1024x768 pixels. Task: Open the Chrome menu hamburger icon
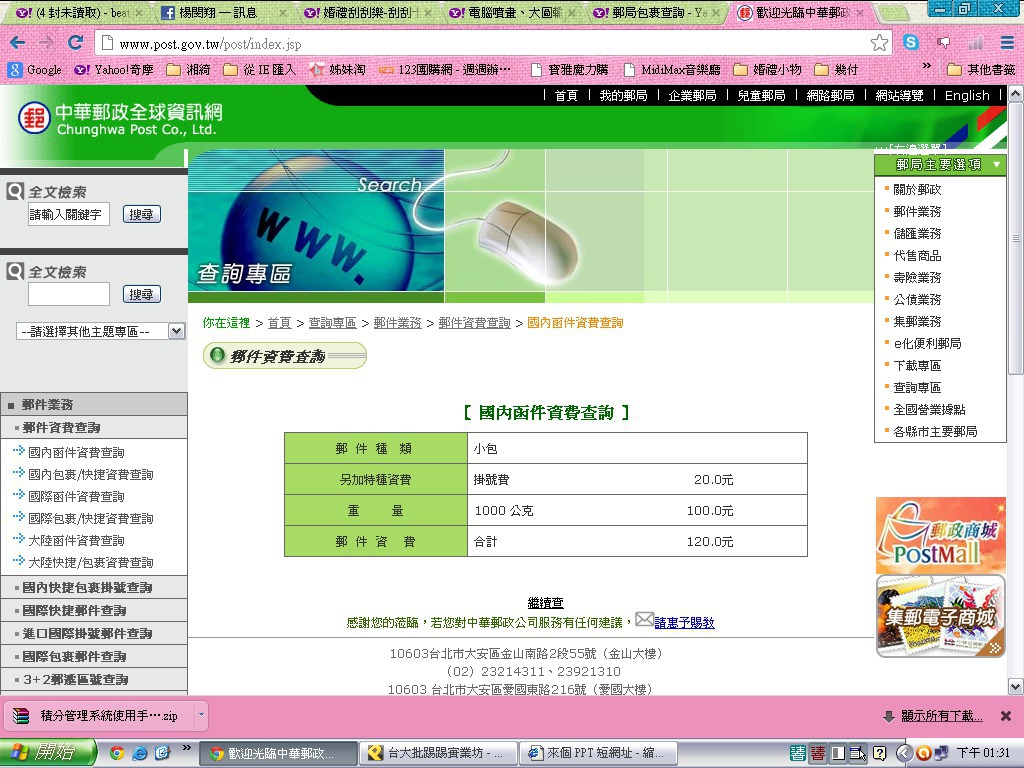[x=1007, y=43]
